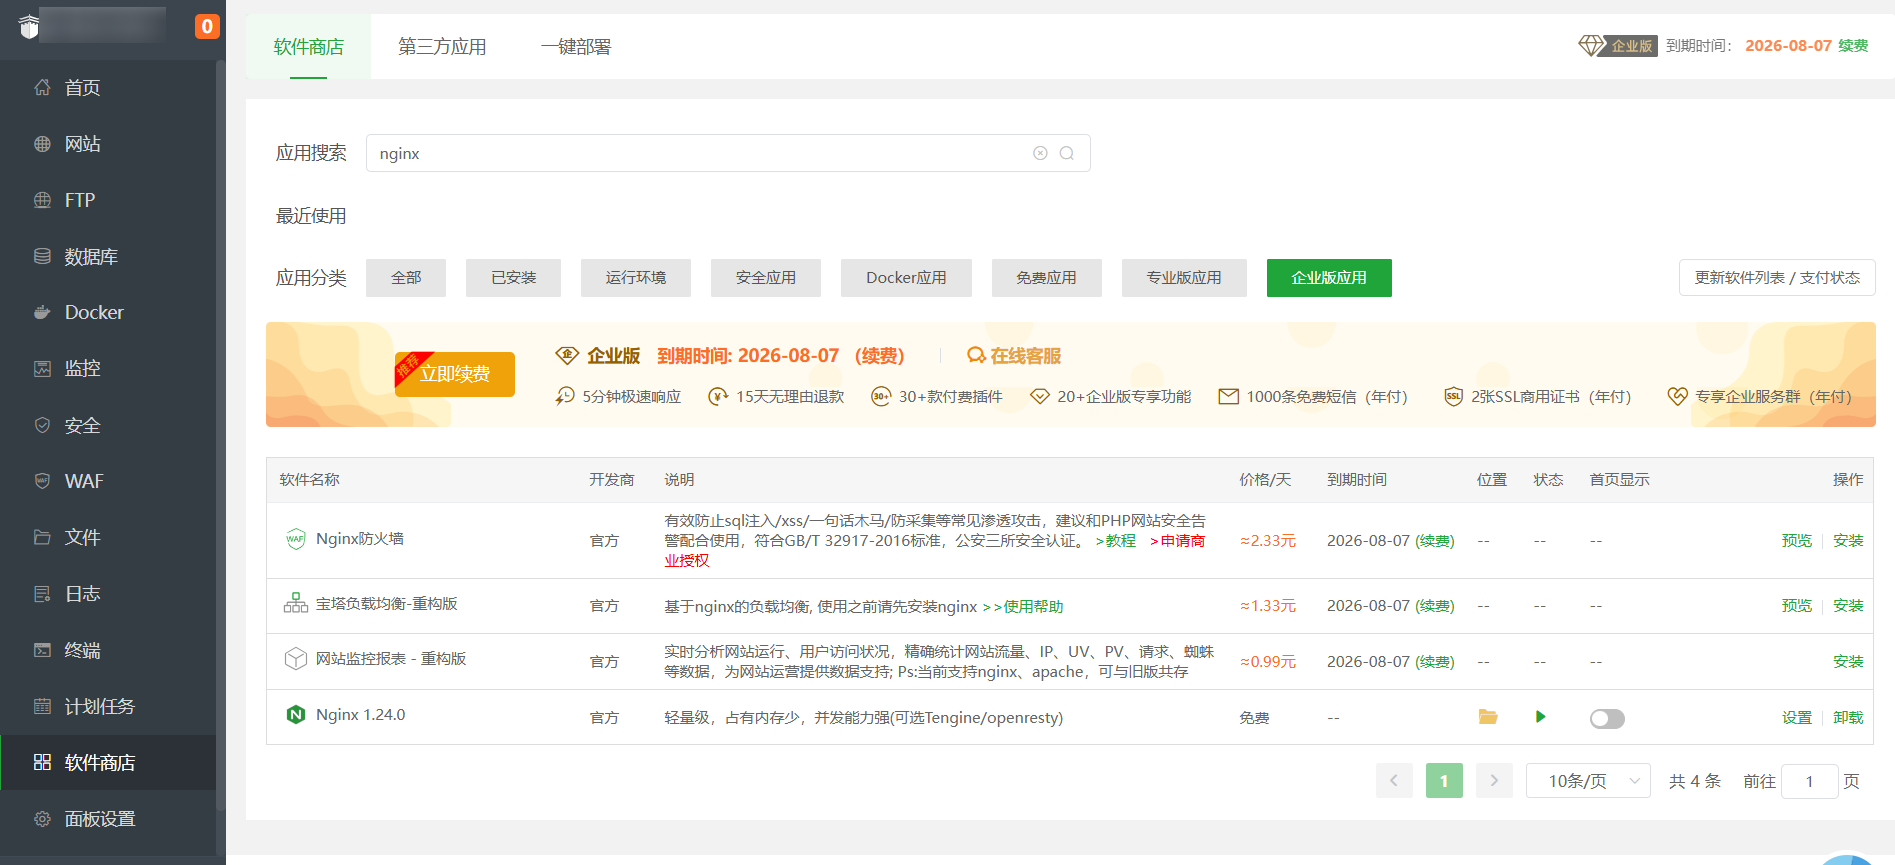Viewport: 1895px width, 865px height.
Task: Click the 在线客服 chat icon
Action: point(976,356)
